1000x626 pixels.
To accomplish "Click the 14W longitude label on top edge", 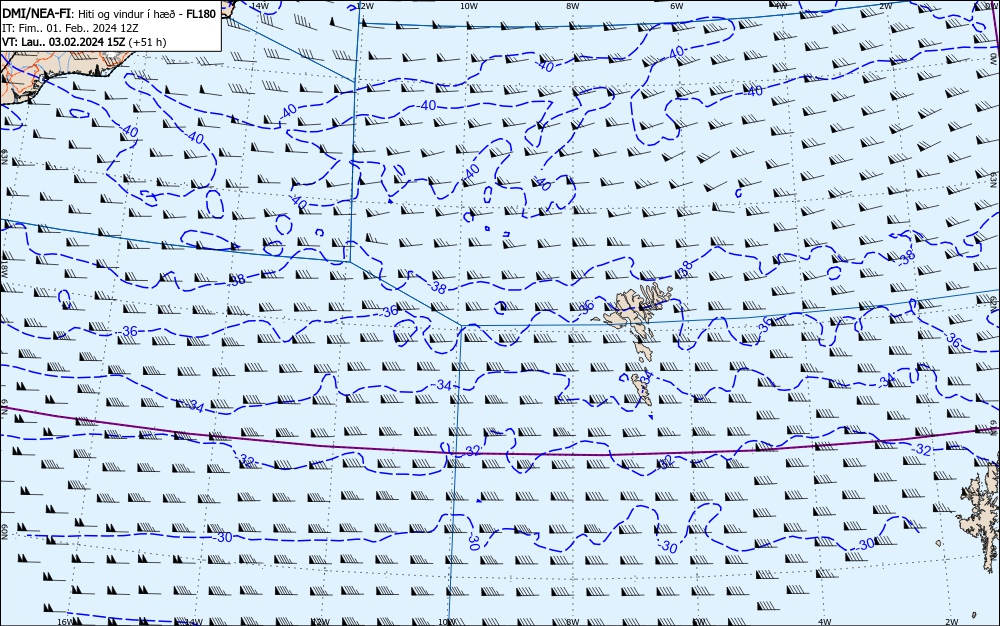I will (x=259, y=5).
